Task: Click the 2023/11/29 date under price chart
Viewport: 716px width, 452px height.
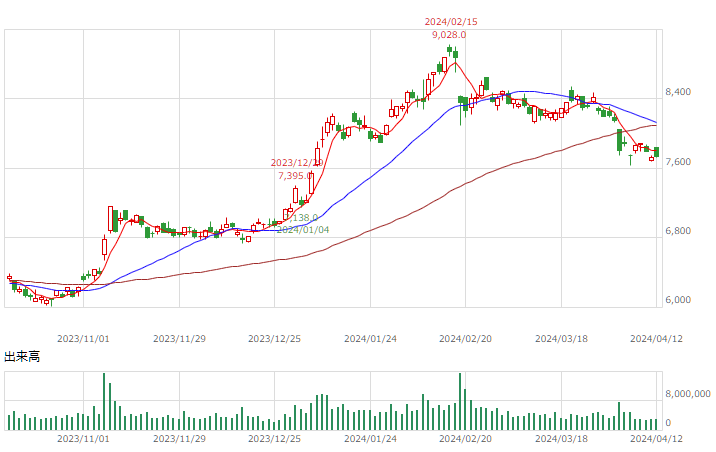Action: [x=179, y=339]
